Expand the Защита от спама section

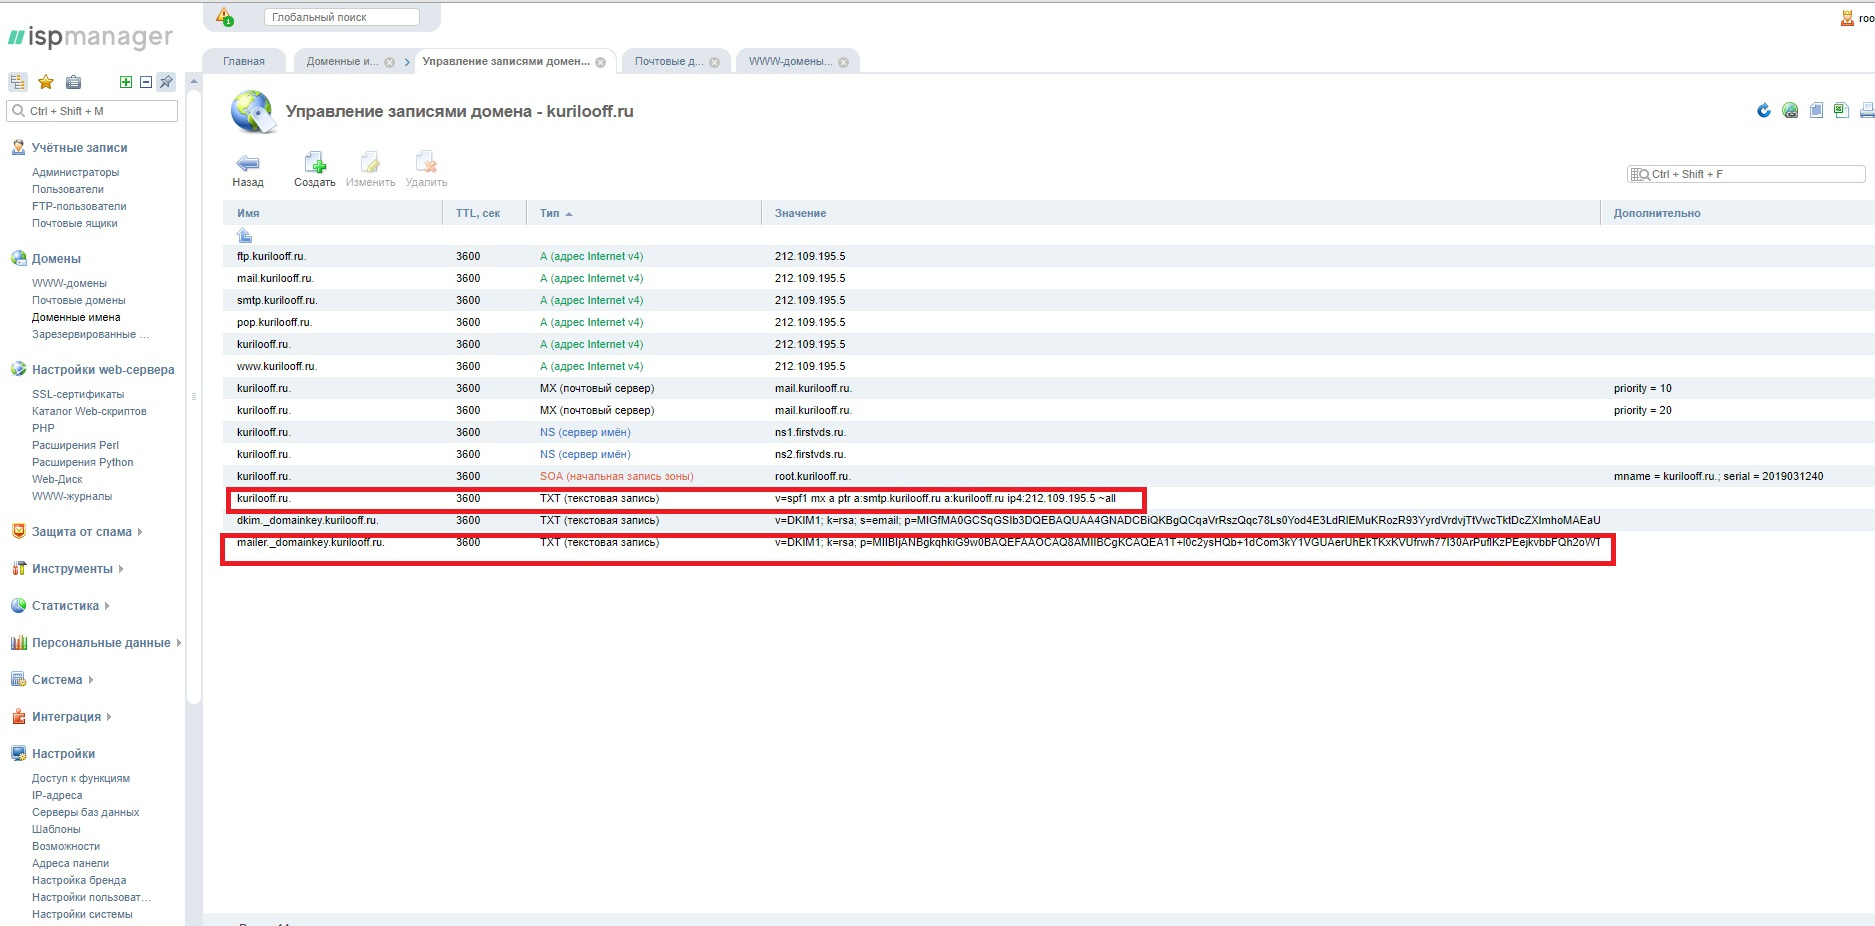pos(82,532)
